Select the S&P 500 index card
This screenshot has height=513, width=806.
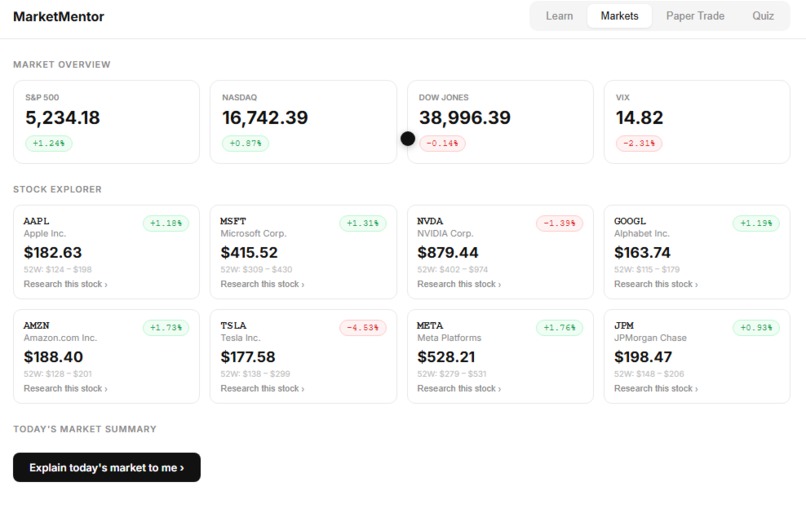point(106,122)
